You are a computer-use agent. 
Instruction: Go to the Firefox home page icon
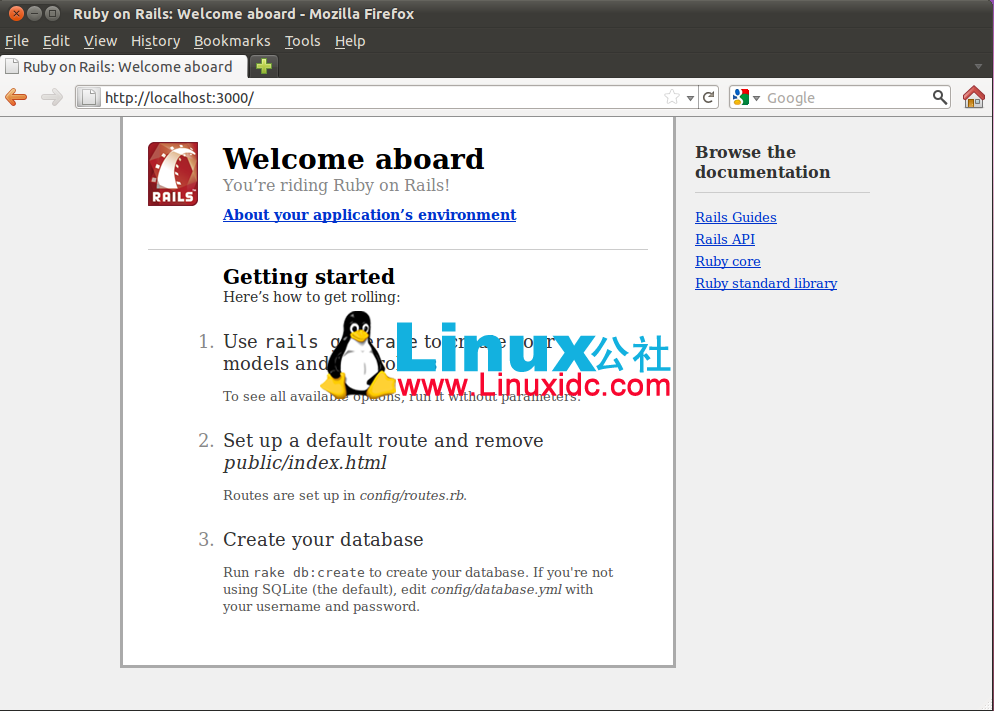[973, 97]
